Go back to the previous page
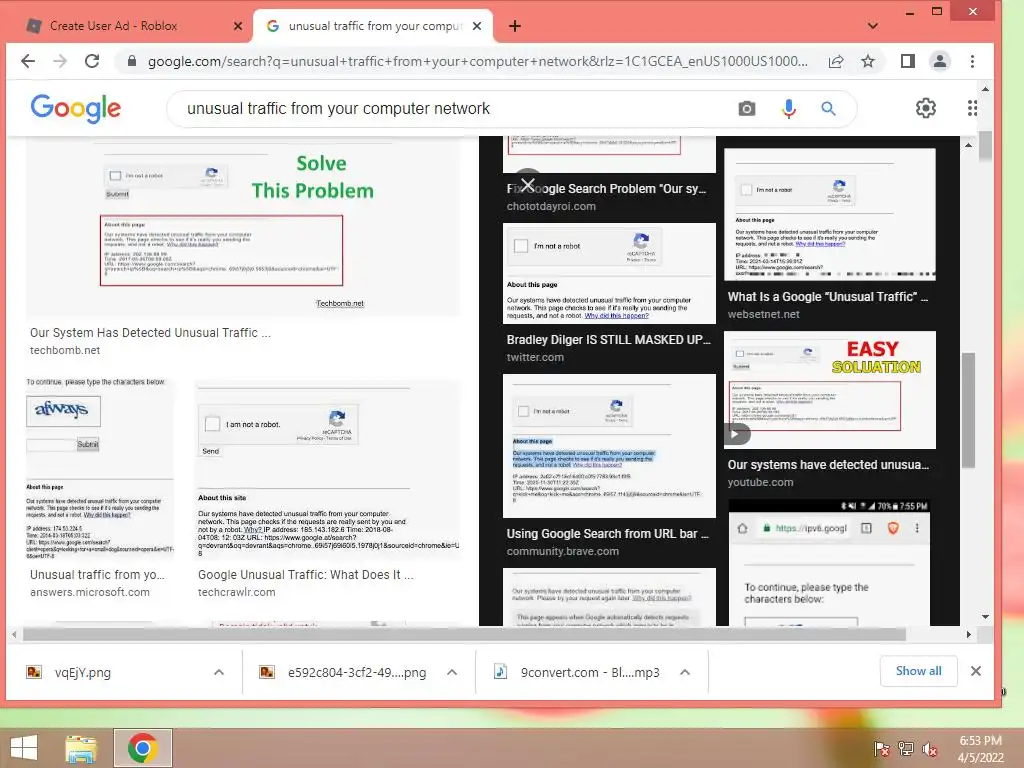This screenshot has height=768, width=1024. tap(27, 61)
